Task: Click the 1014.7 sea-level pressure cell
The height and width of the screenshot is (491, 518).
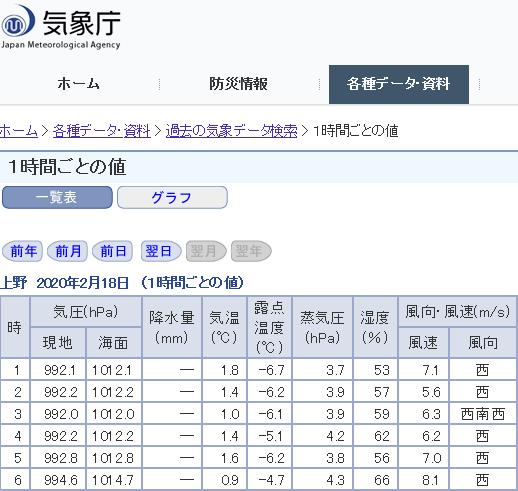Action: click(x=114, y=480)
